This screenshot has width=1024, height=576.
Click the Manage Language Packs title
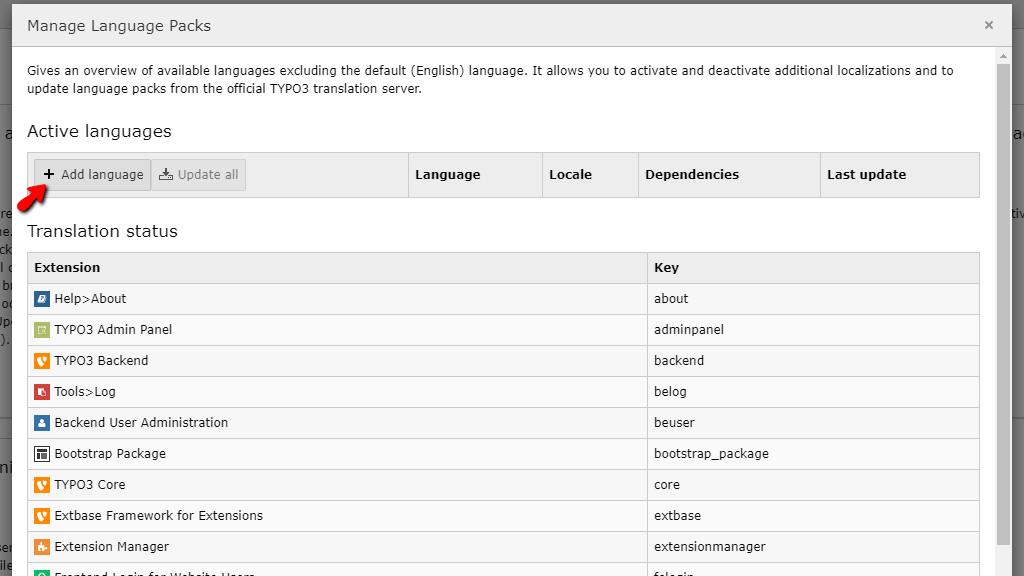(119, 26)
